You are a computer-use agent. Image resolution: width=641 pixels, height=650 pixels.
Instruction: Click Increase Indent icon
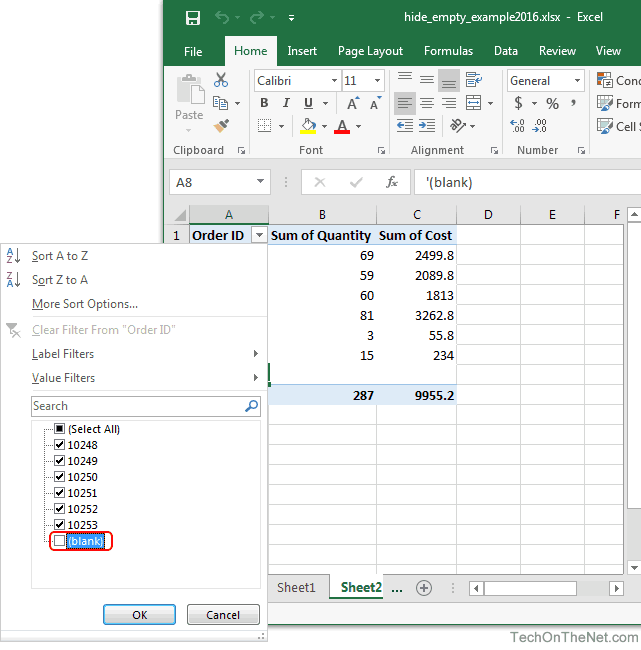point(427,126)
